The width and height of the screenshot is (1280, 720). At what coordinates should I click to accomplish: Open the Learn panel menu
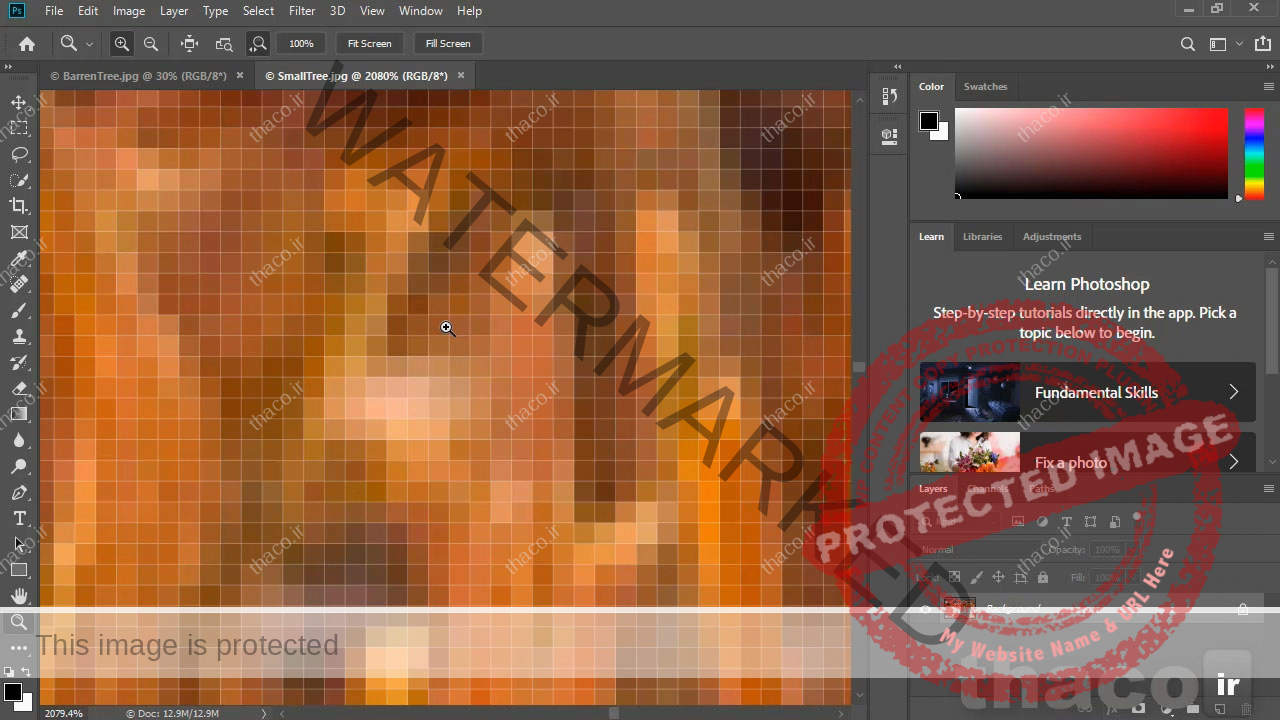coord(1269,237)
